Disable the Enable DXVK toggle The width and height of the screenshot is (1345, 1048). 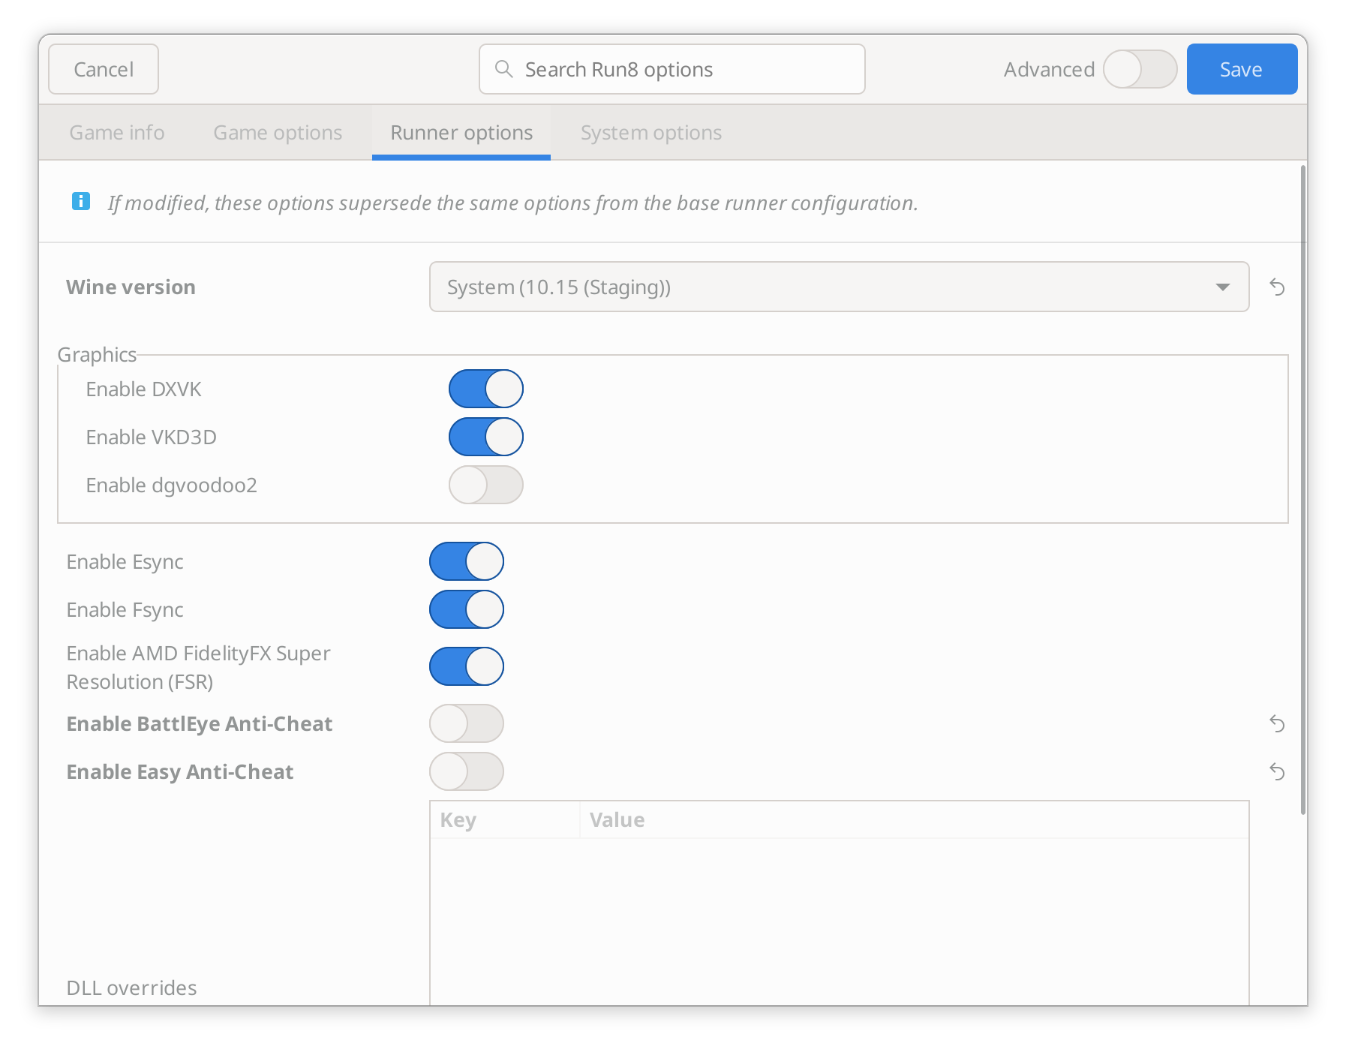coord(486,388)
